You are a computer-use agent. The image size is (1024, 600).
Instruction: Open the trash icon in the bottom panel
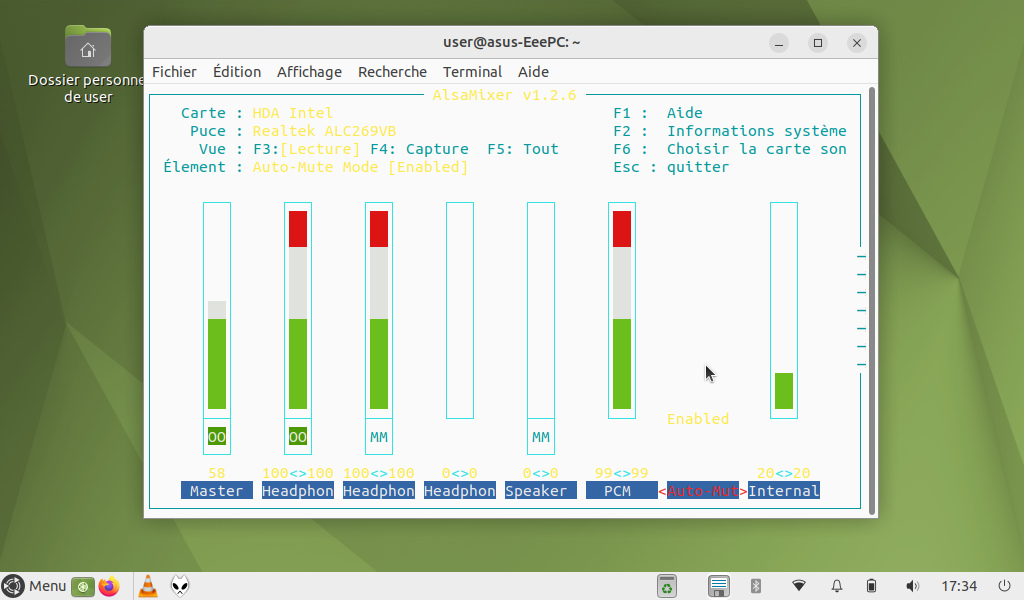pos(666,586)
